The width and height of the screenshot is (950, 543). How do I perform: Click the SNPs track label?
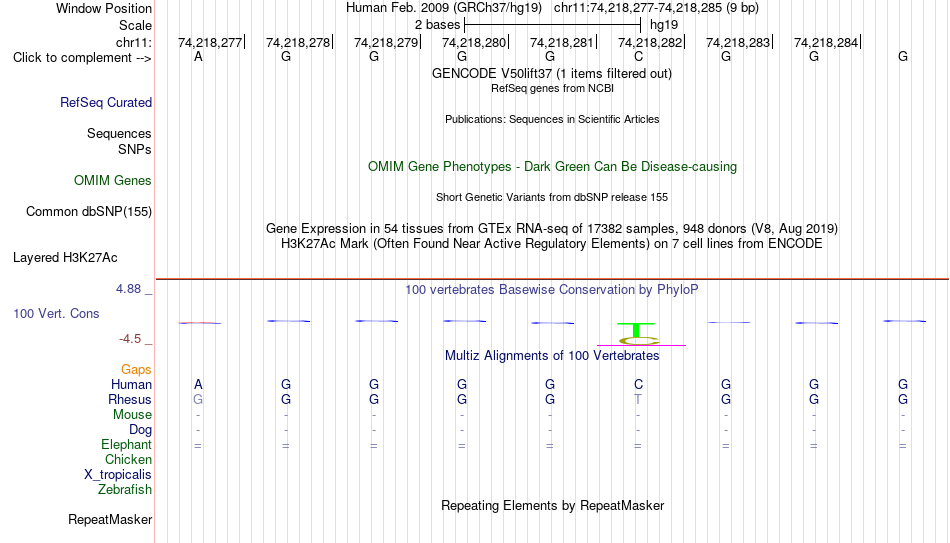tap(135, 149)
